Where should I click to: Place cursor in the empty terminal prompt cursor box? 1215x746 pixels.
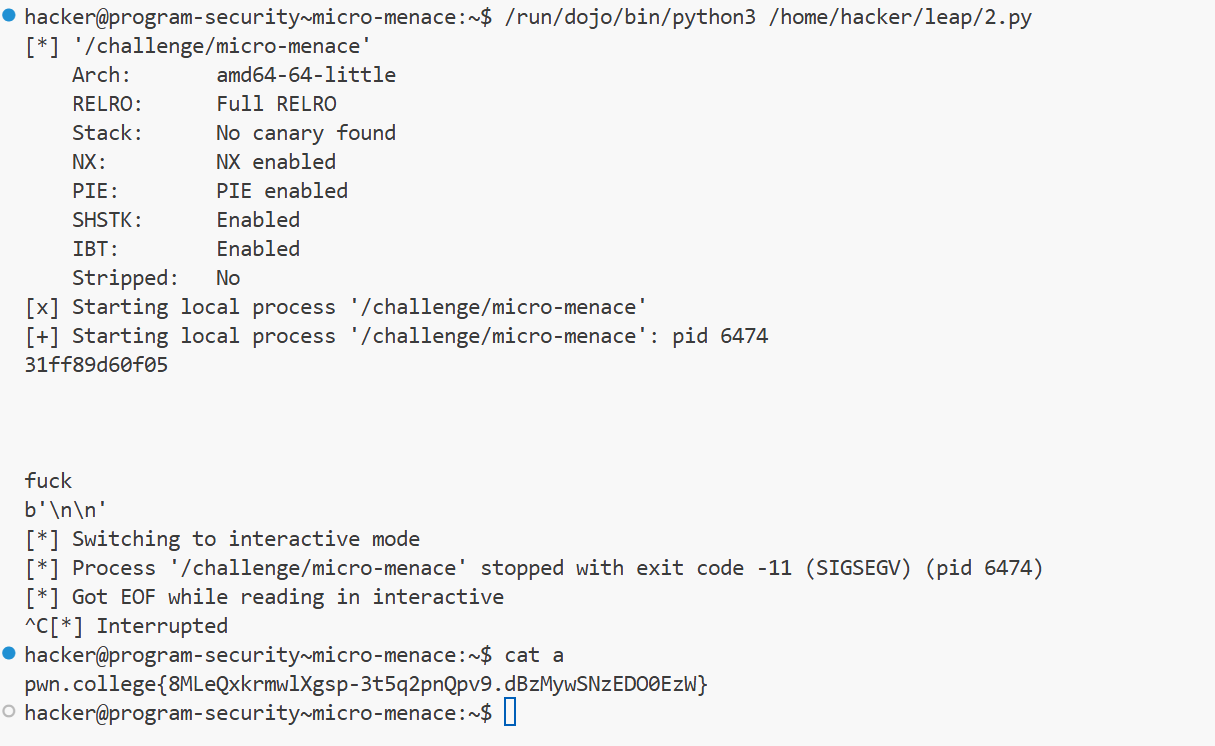point(510,713)
